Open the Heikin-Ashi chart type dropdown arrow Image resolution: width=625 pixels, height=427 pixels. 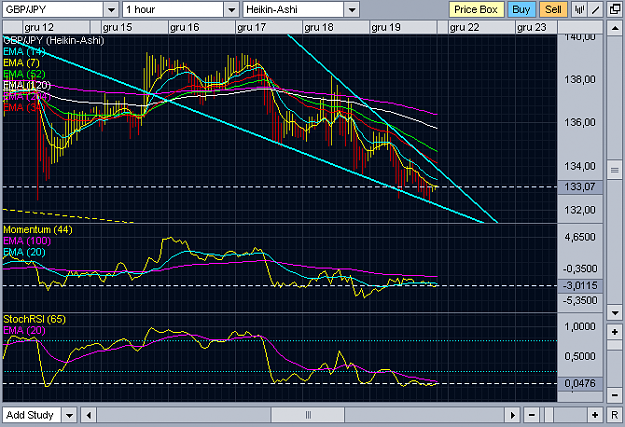(x=352, y=10)
